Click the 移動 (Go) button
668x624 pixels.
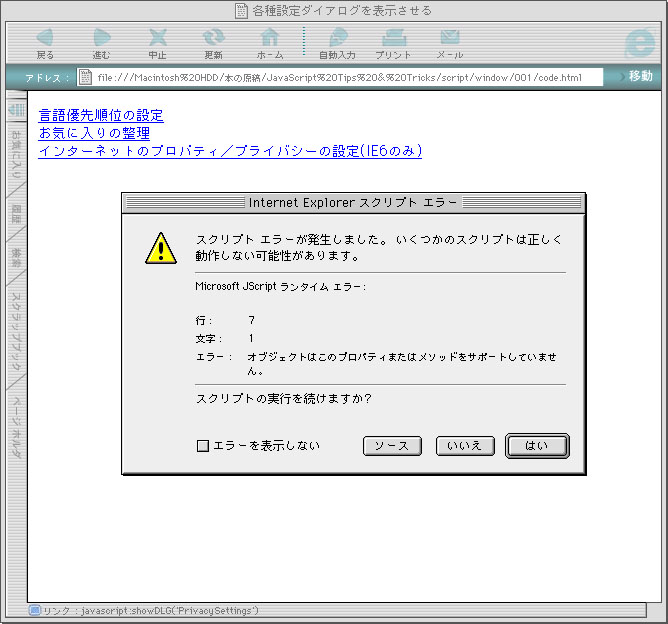point(640,76)
